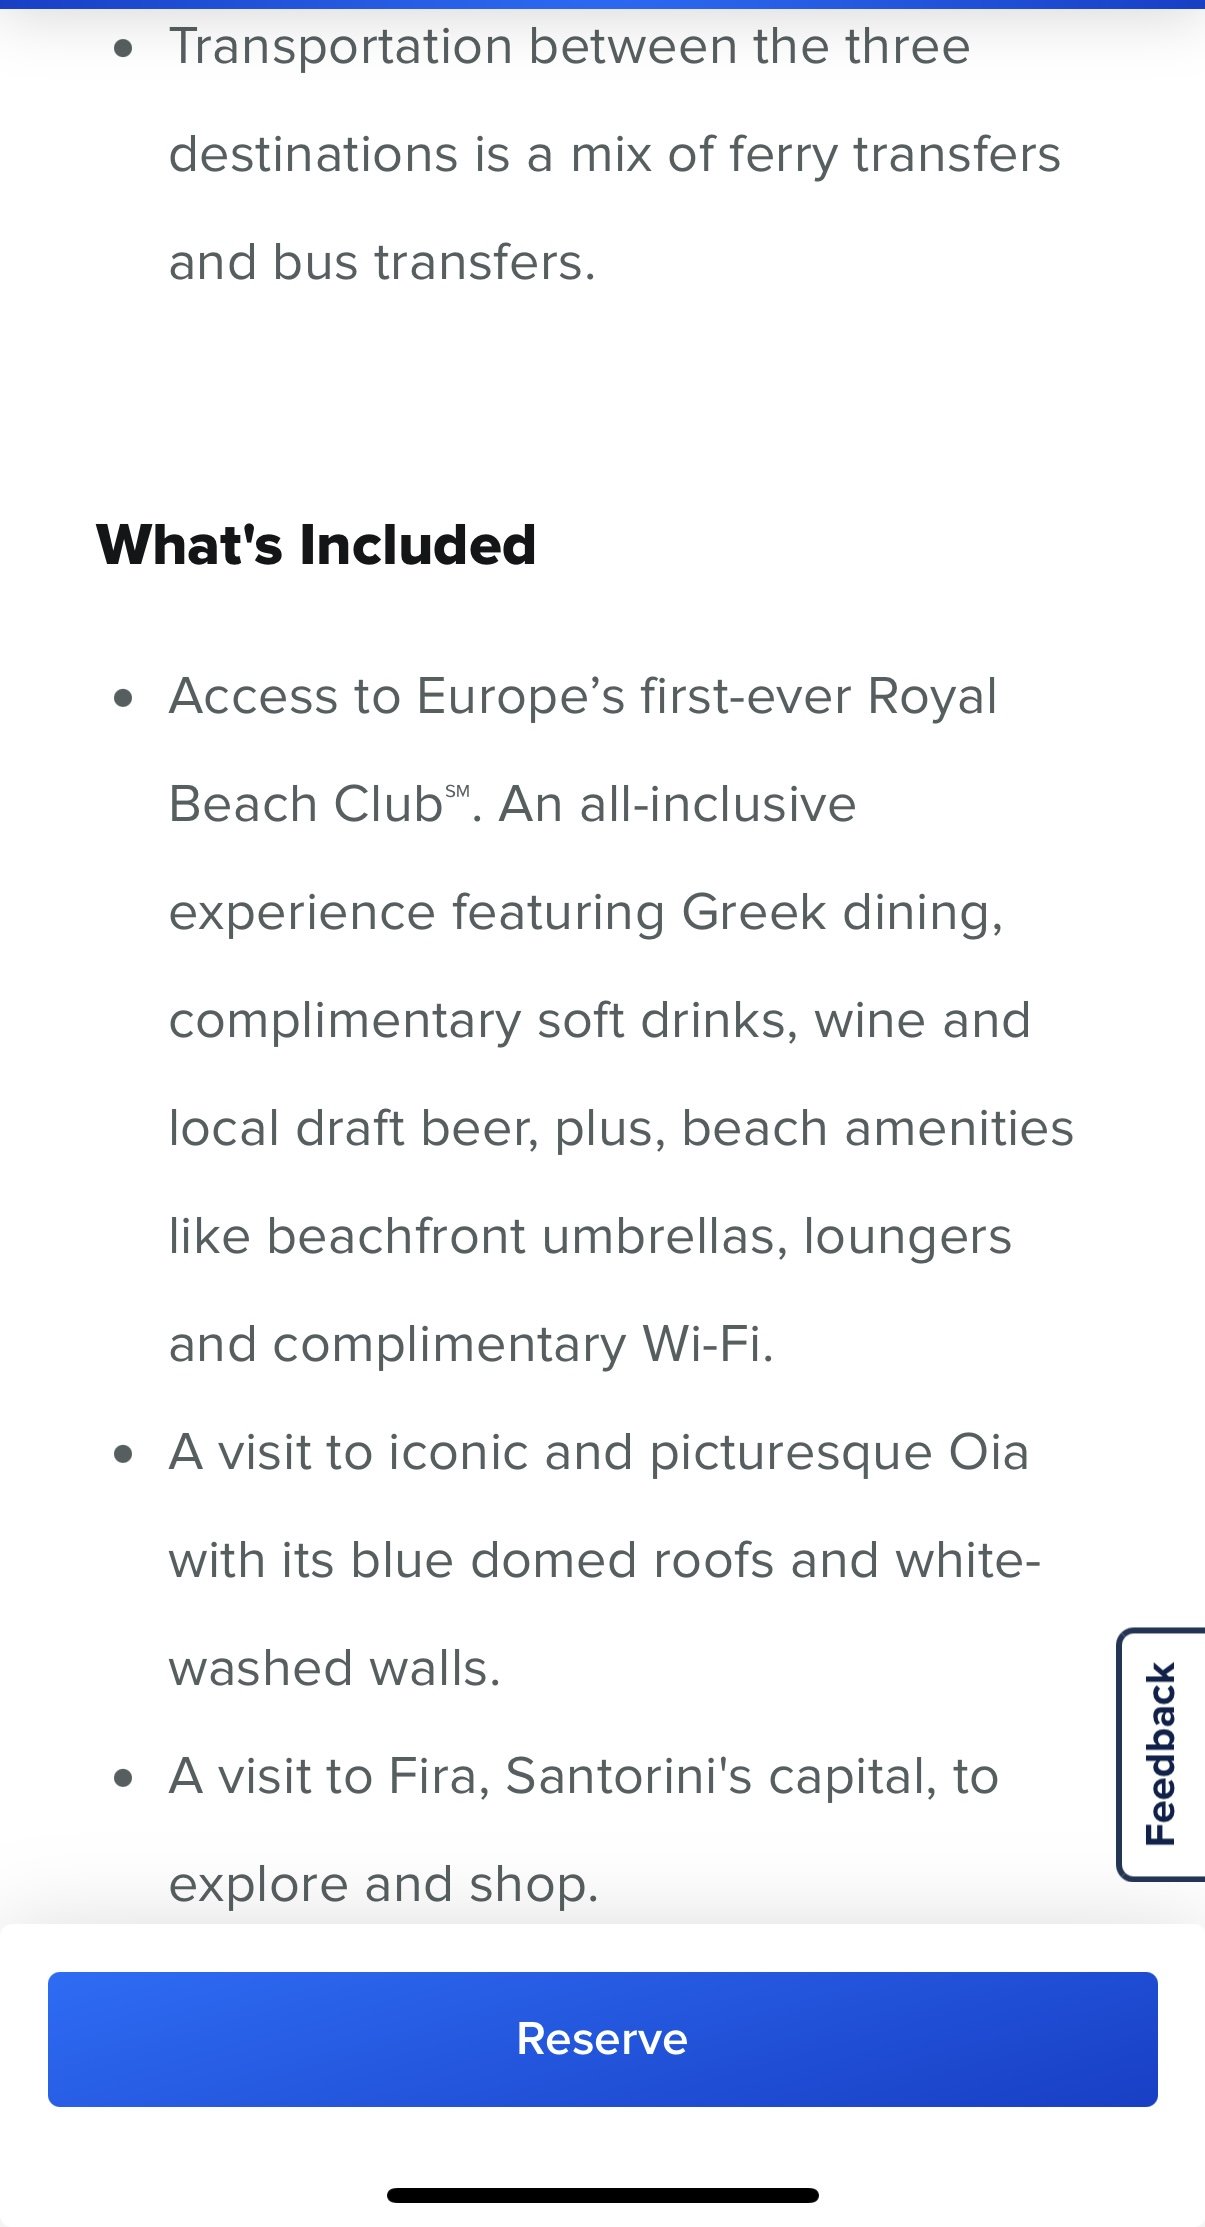Tap the "iconic and picturesque Oia" line

tap(708, 1453)
